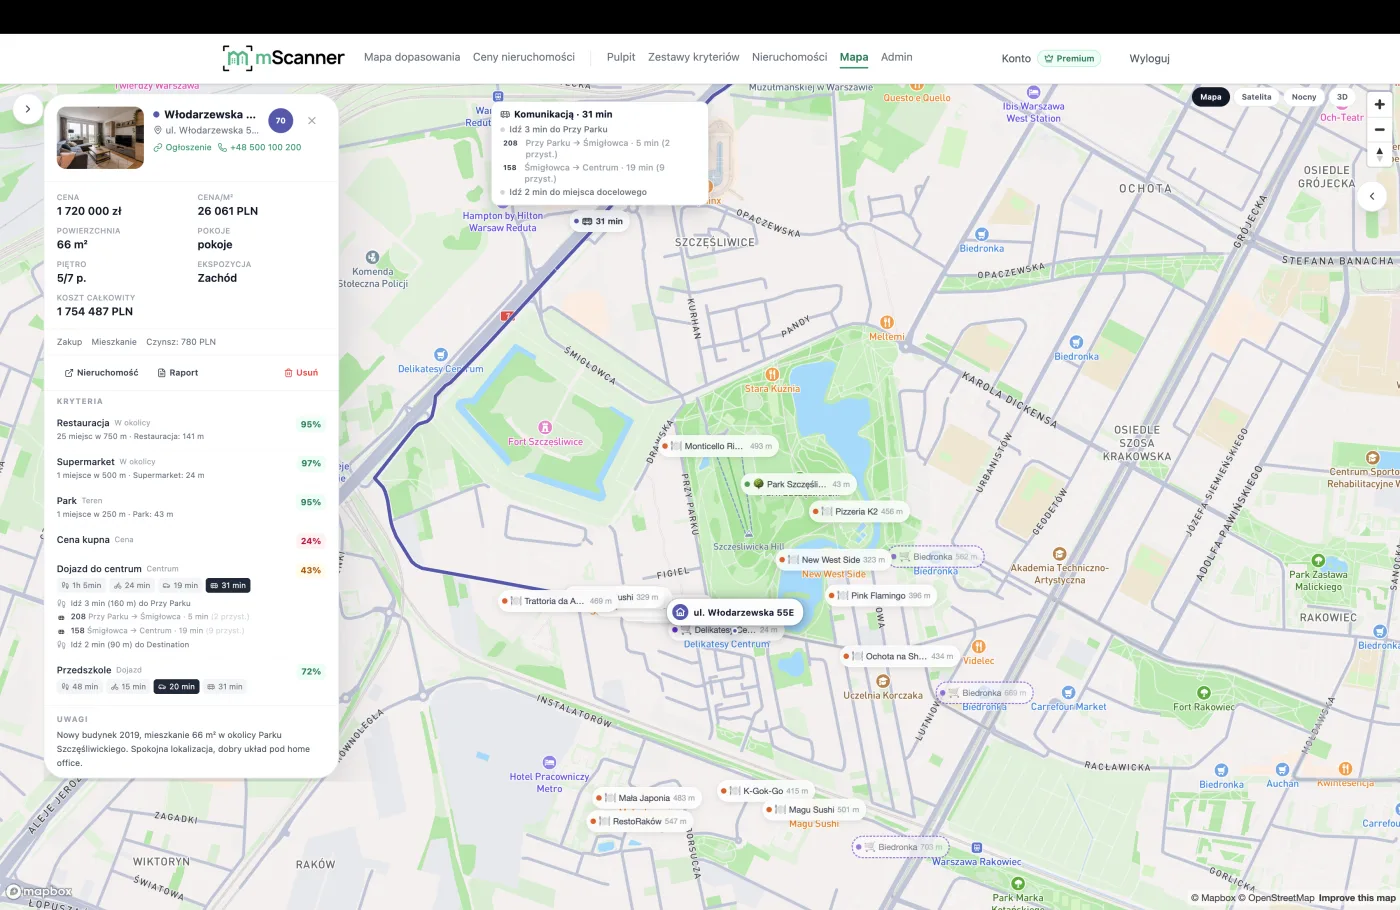The image size is (1400, 910).
Task: Open the property photo thumbnail
Action: click(100, 138)
